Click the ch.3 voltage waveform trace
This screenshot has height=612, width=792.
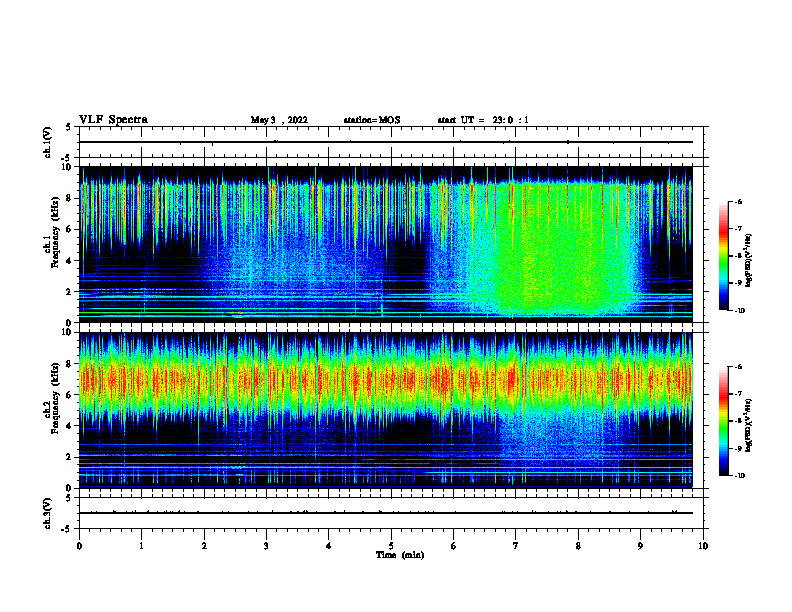pyautogui.click(x=386, y=513)
